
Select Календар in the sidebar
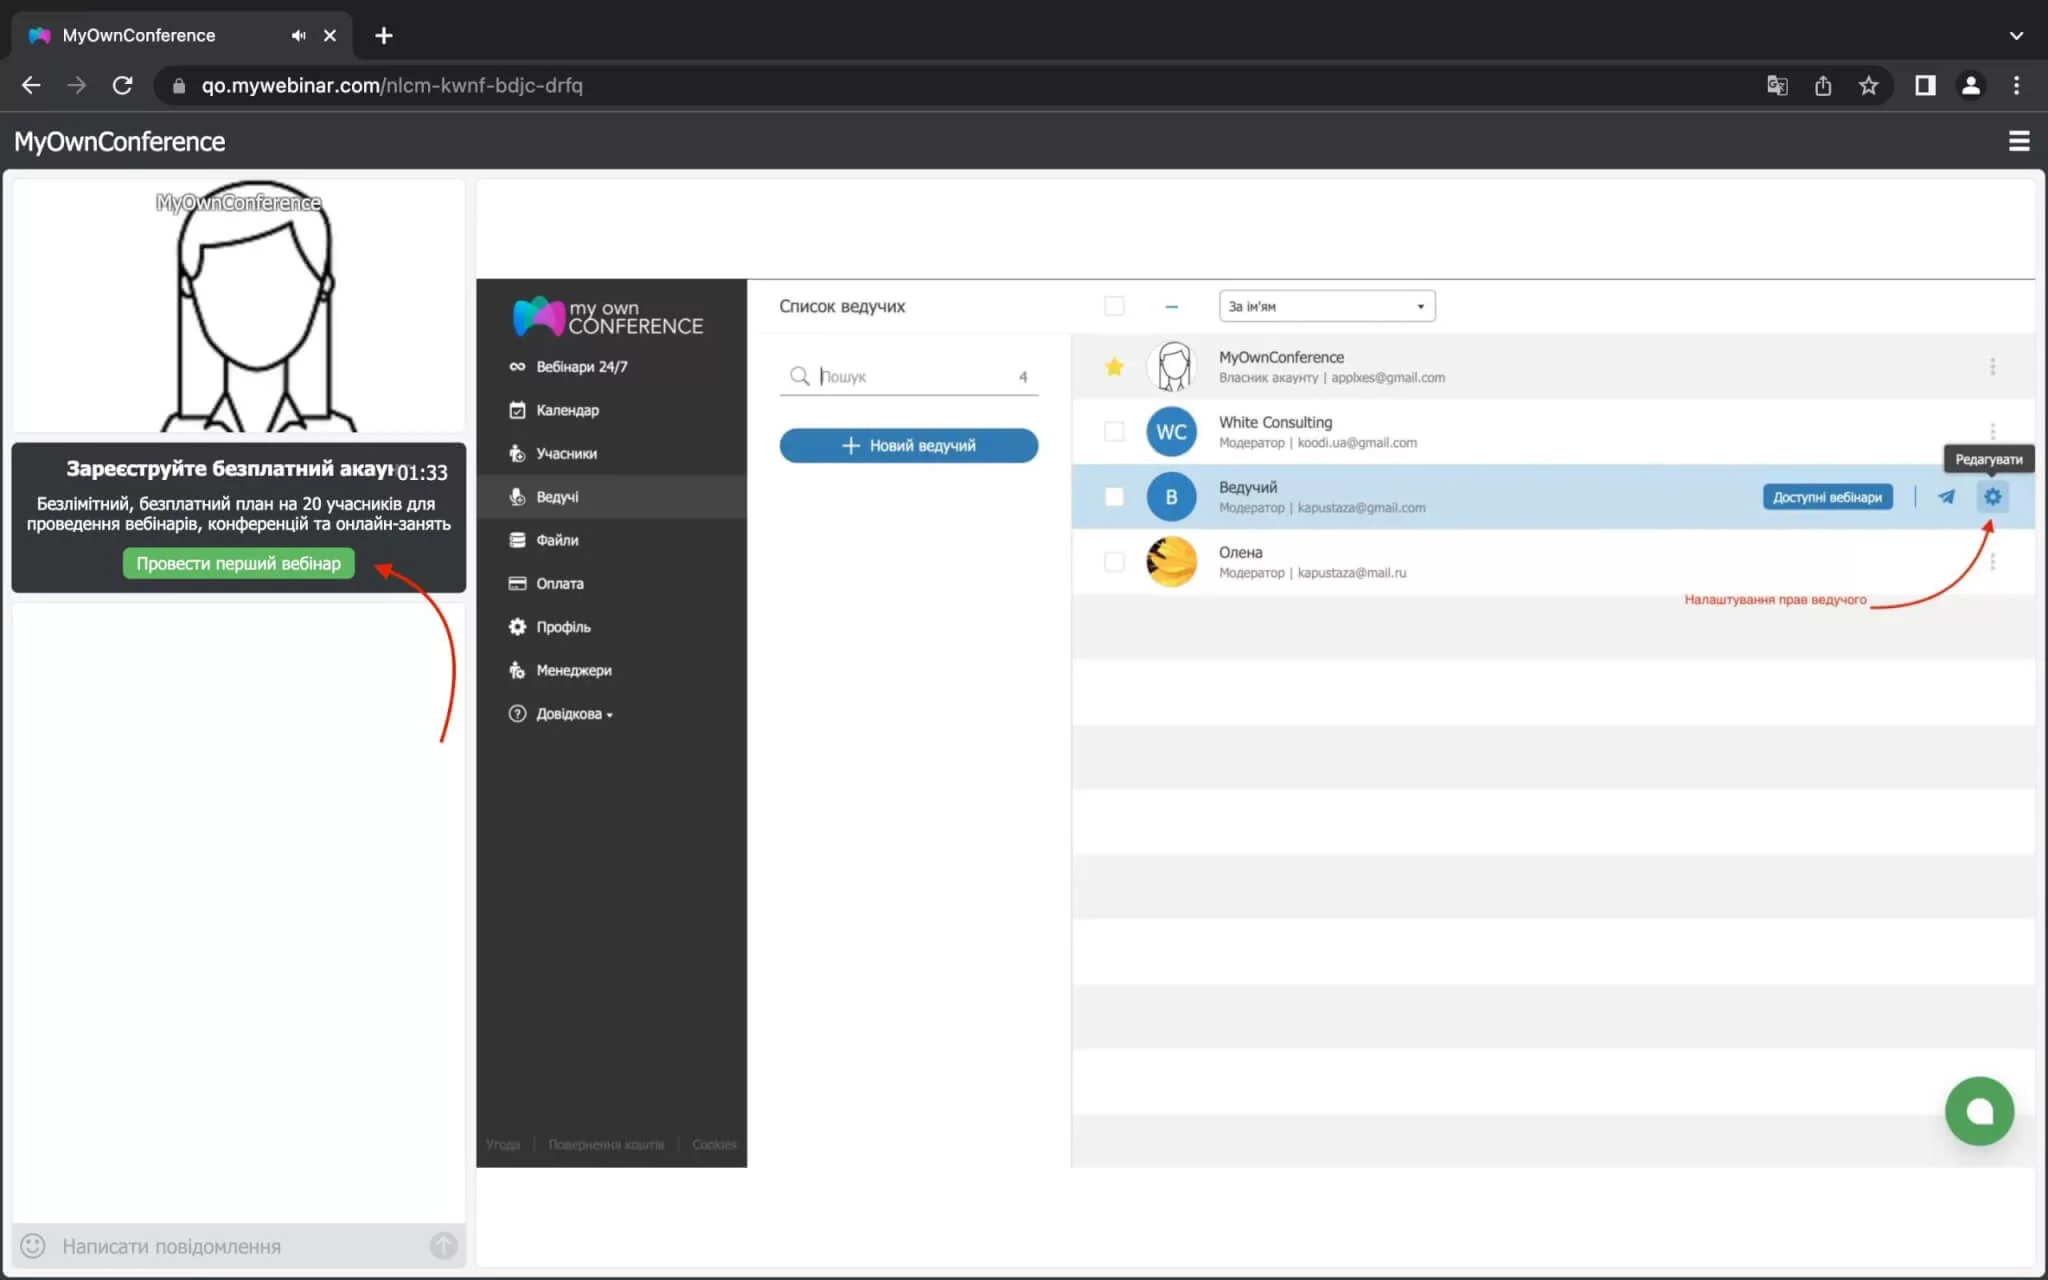pyautogui.click(x=567, y=410)
